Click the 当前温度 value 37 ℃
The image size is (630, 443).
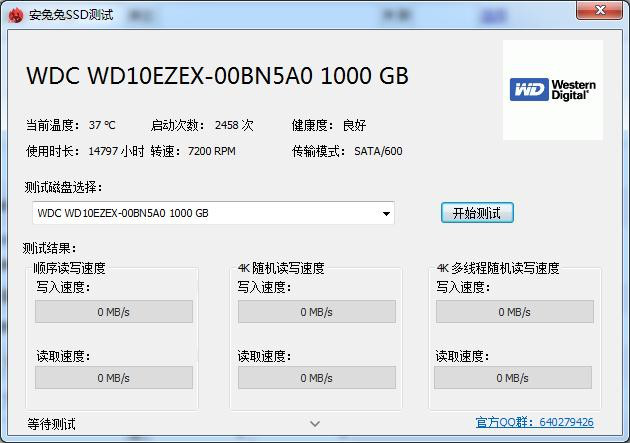[x=102, y=125]
